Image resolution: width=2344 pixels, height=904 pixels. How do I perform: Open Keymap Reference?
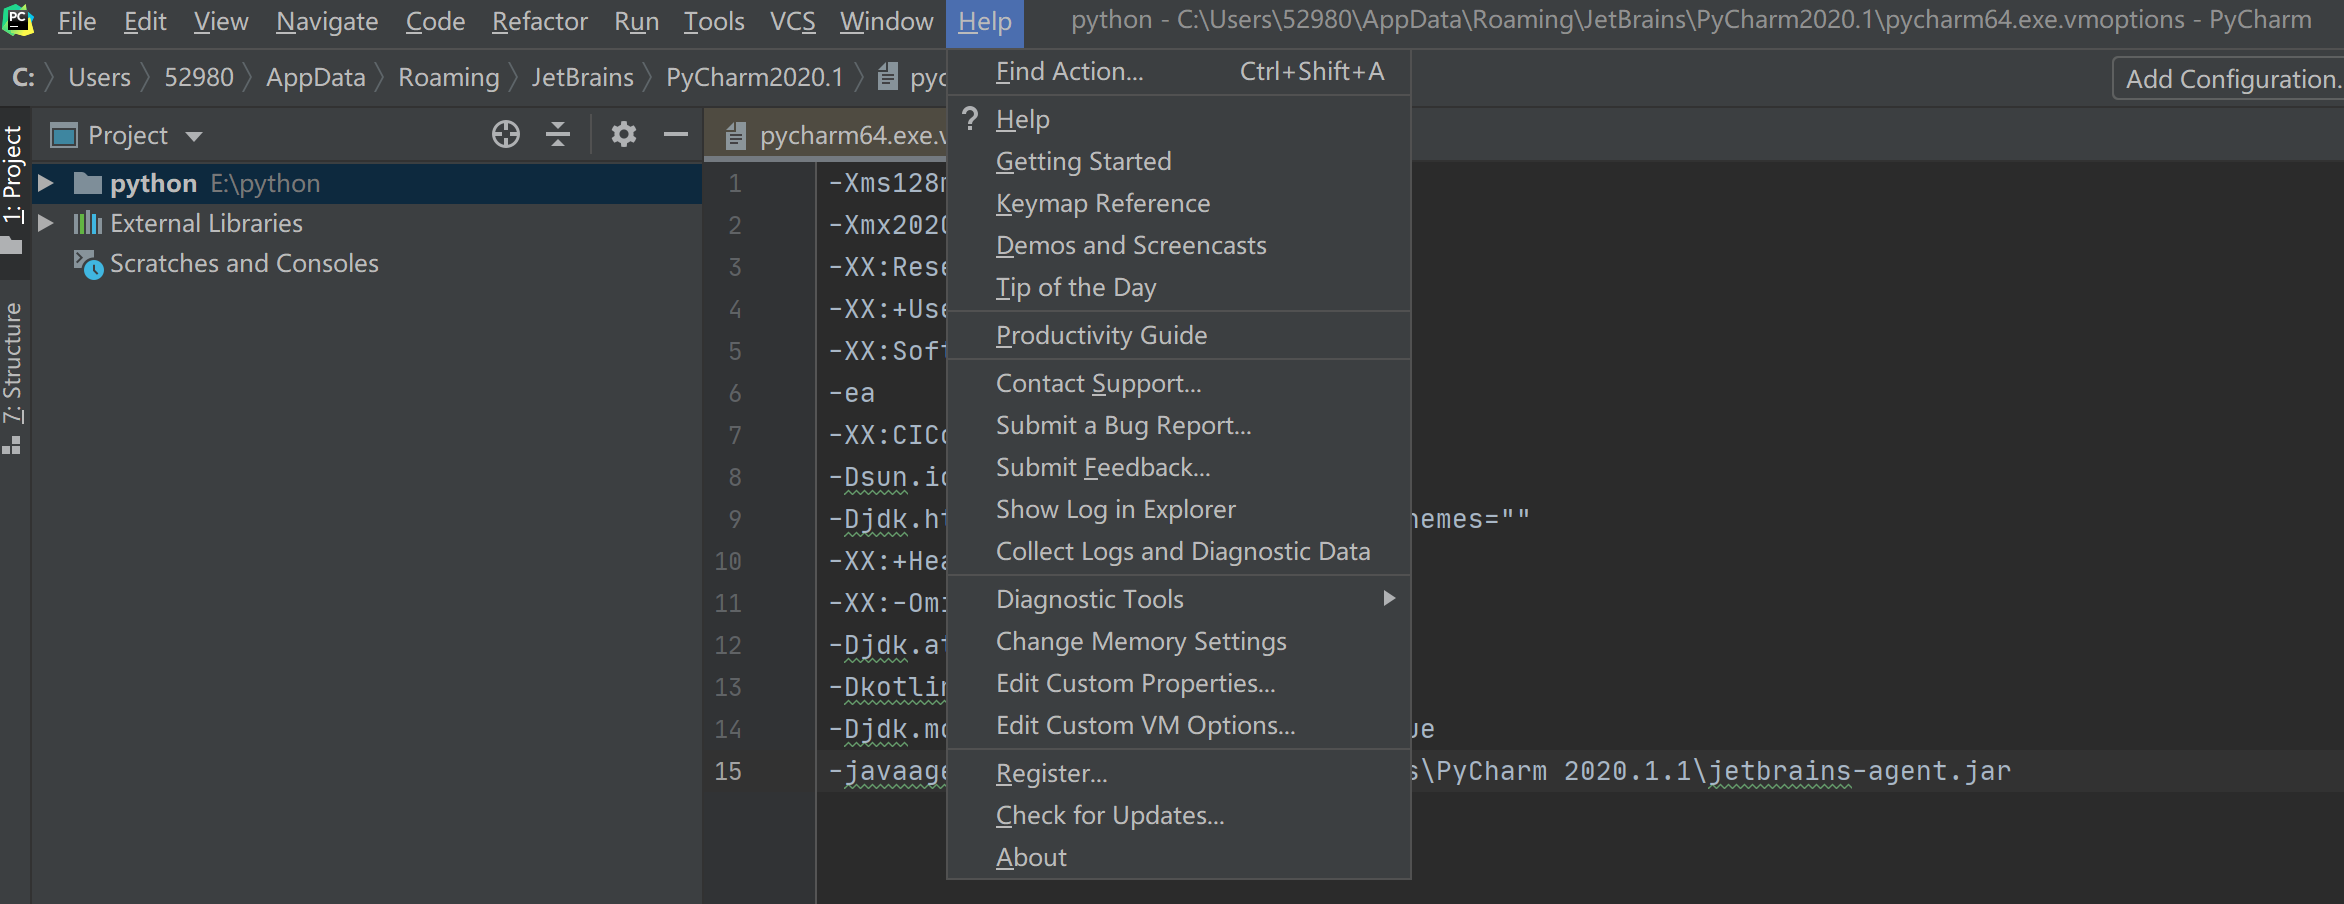1179,203
